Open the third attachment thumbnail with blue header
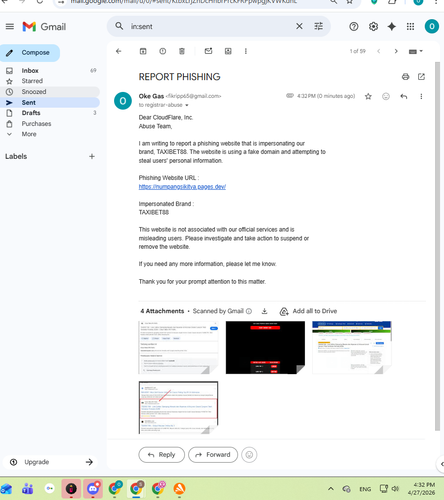Viewport: 444px width, 500px height. click(352, 347)
